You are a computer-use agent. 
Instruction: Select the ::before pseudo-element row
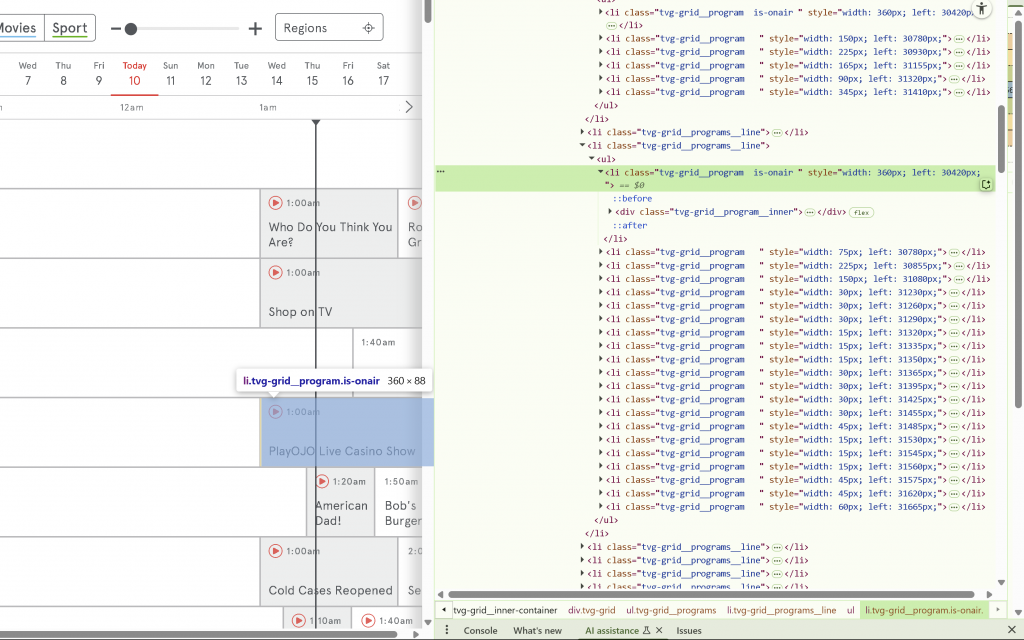pos(632,199)
